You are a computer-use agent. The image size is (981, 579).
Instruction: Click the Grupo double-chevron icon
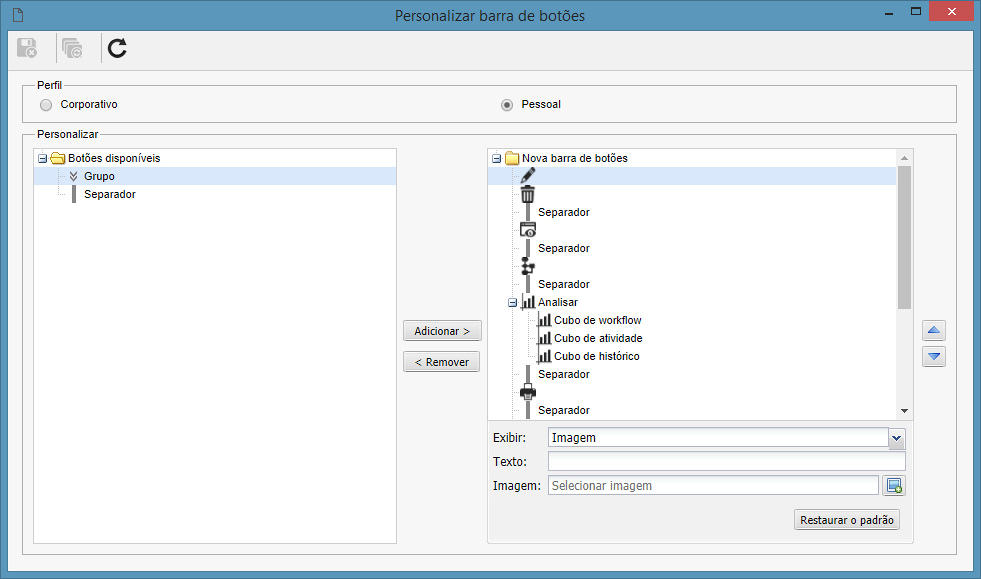click(74, 177)
